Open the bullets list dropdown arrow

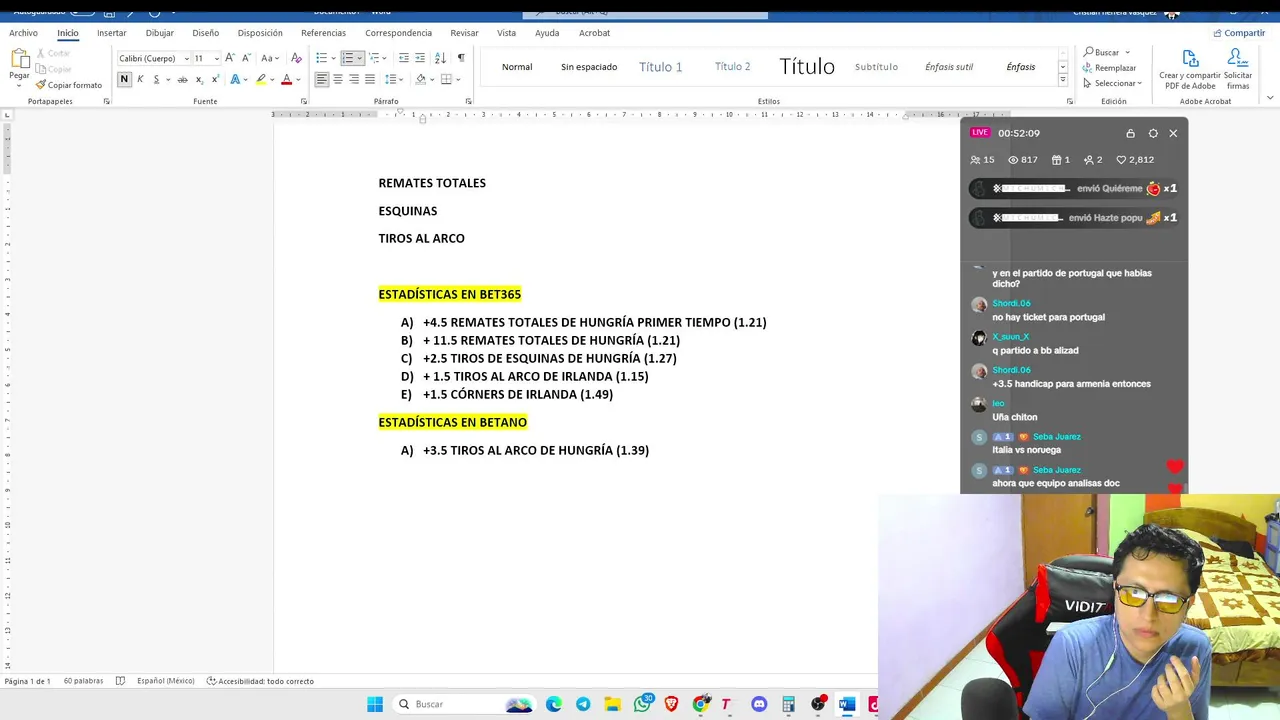(x=332, y=58)
